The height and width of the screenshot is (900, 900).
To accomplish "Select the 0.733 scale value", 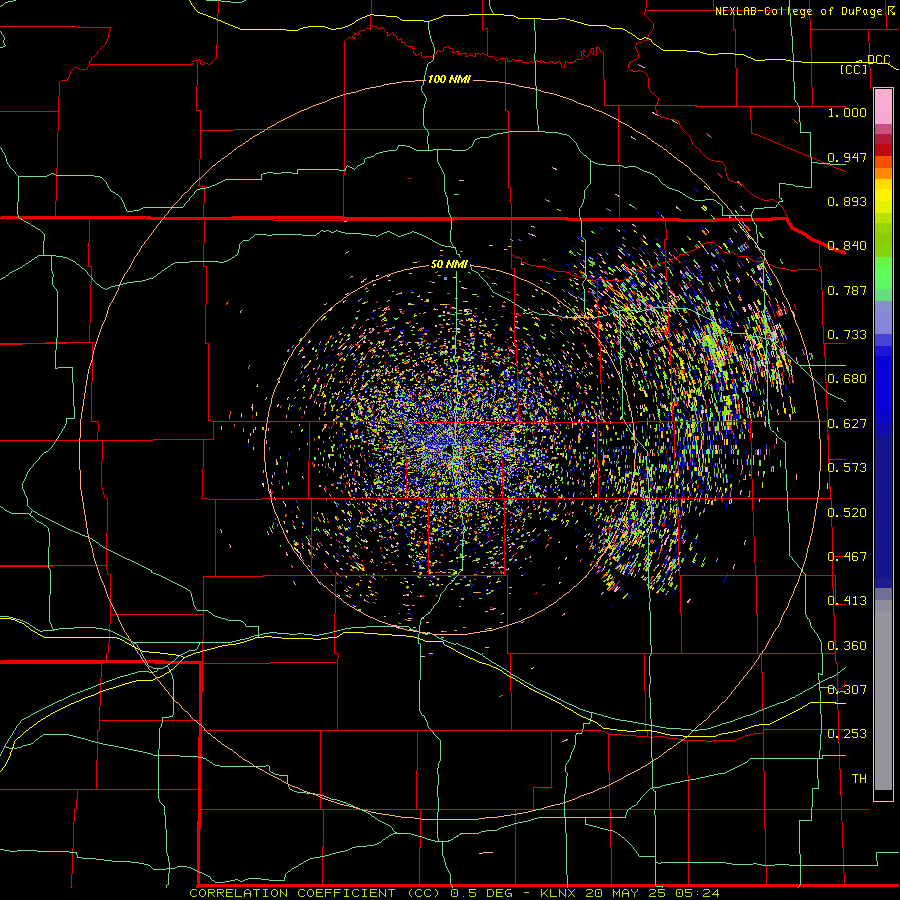I will (847, 335).
